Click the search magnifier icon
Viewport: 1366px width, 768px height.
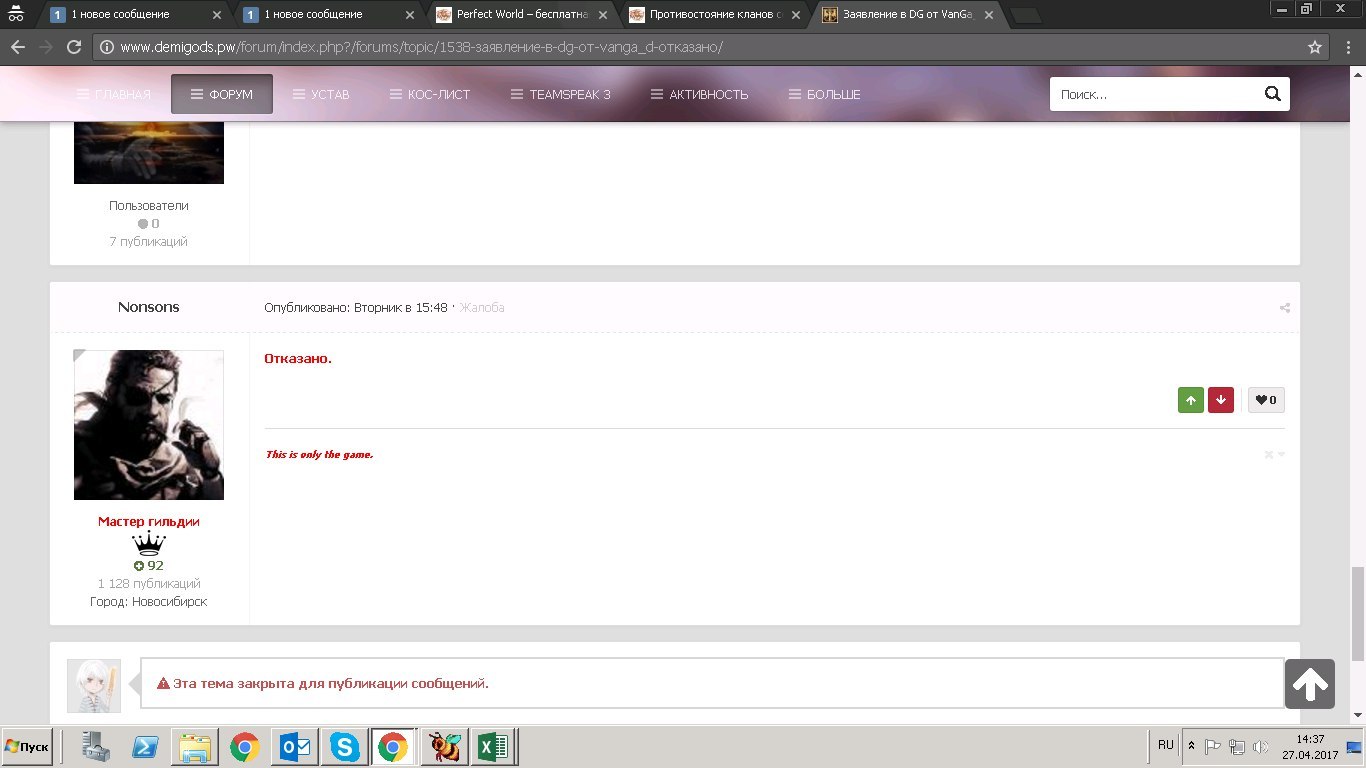1272,94
